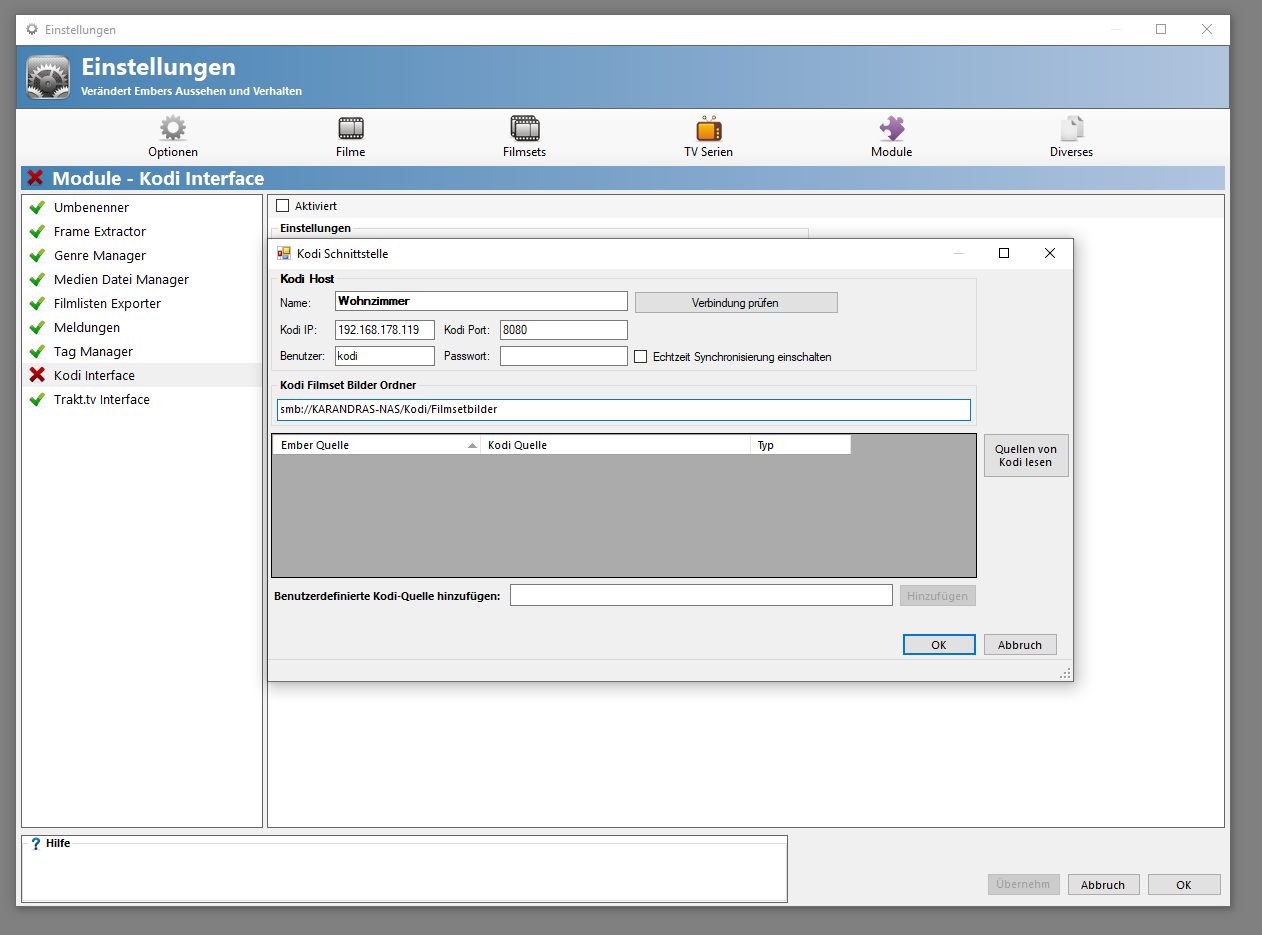The width and height of the screenshot is (1262, 935).
Task: Click the Kodi IP input field
Action: 385,329
